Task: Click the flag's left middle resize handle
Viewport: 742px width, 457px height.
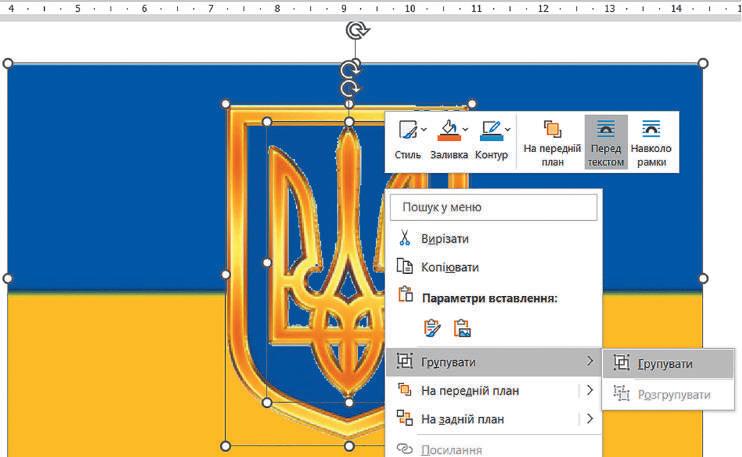Action: [8, 278]
